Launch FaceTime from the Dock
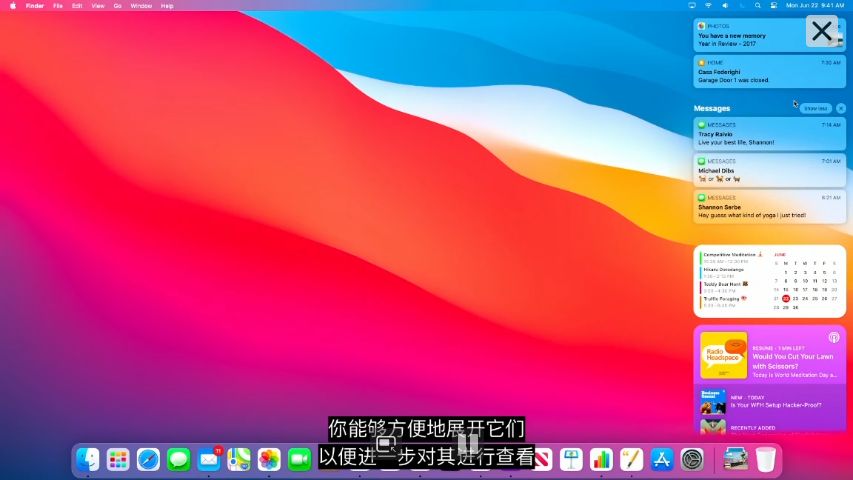 pos(299,459)
